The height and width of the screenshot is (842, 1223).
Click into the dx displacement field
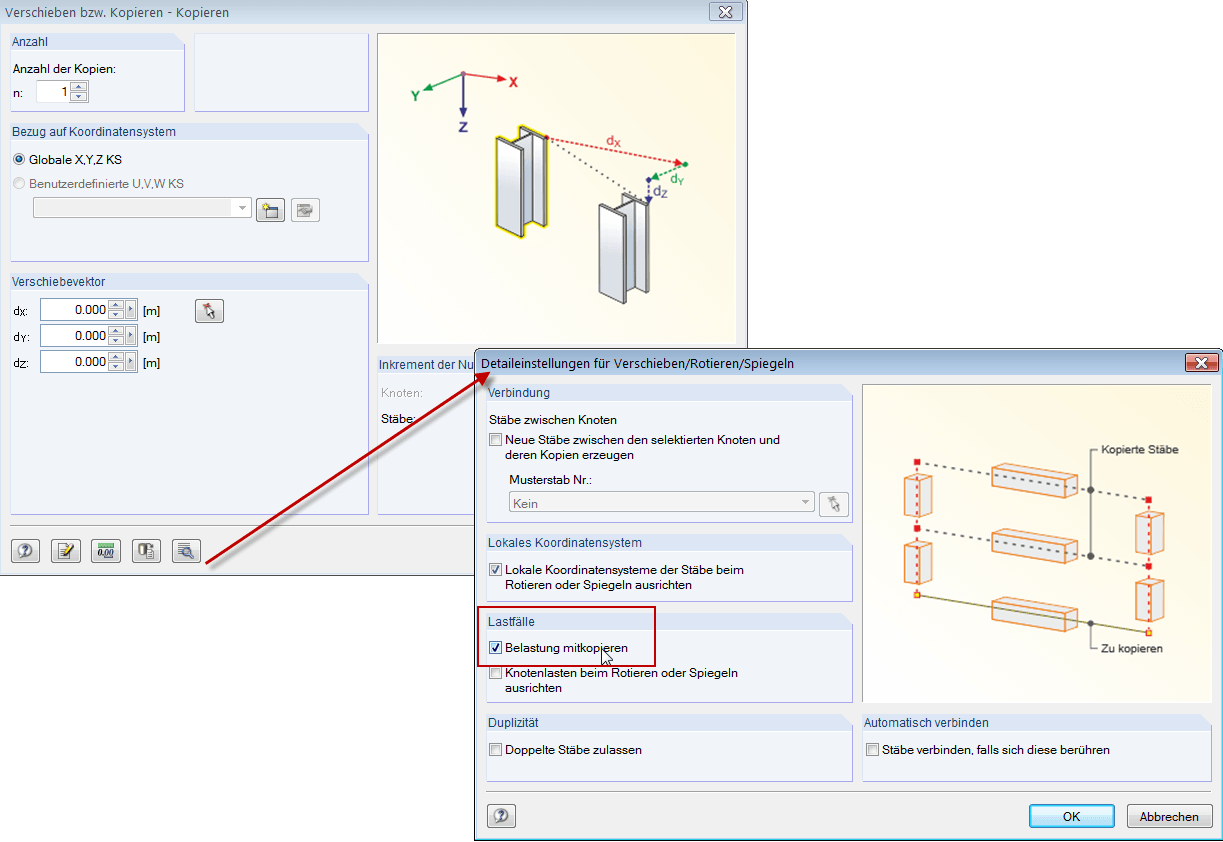pyautogui.click(x=74, y=310)
